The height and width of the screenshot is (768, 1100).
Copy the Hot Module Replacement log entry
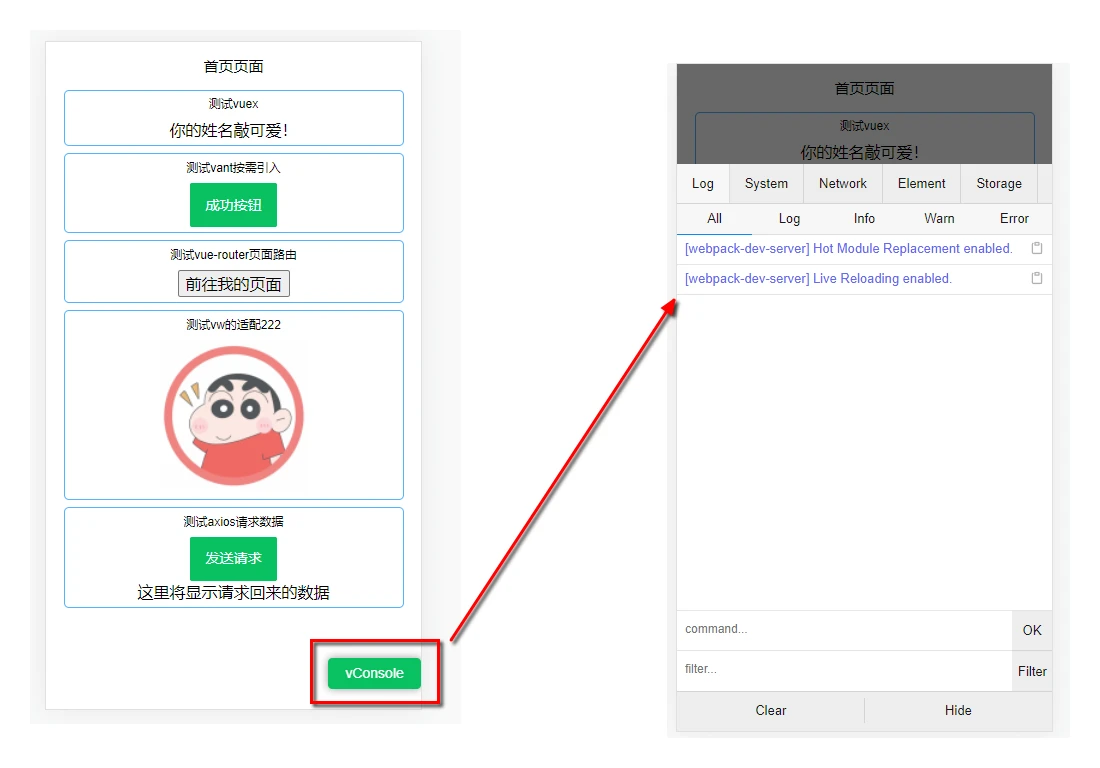[x=1037, y=248]
